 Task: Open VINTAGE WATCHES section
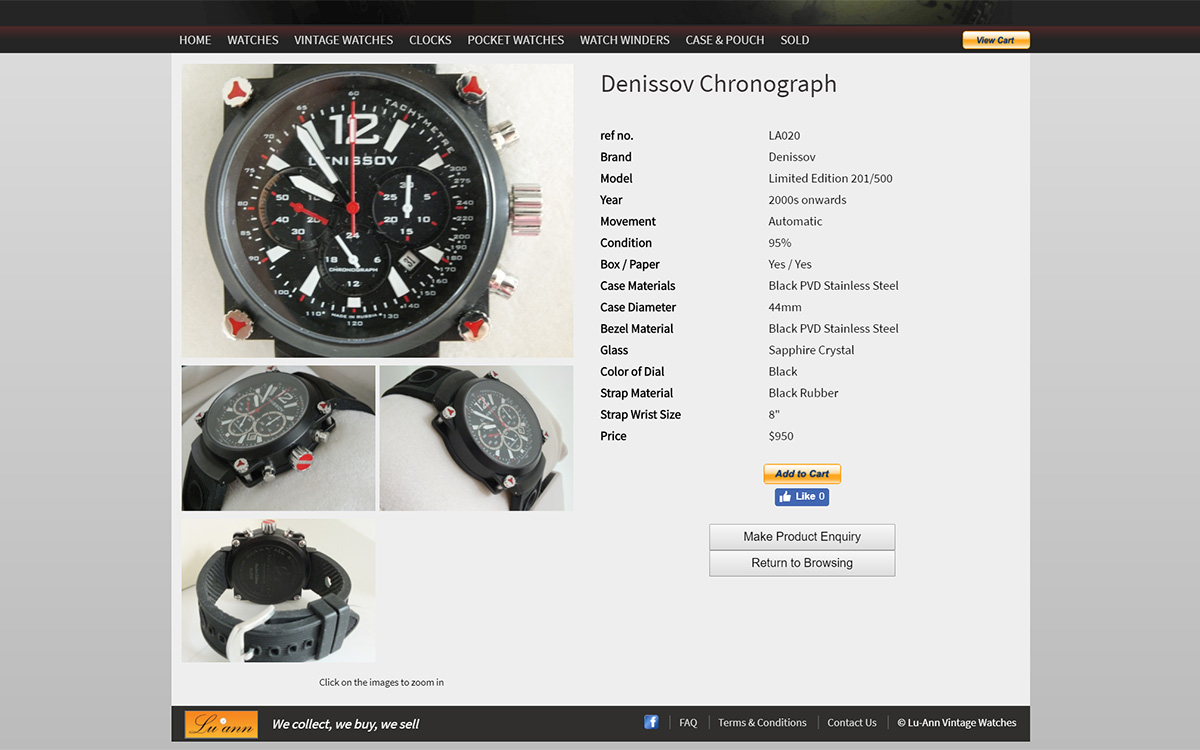pyautogui.click(x=344, y=40)
